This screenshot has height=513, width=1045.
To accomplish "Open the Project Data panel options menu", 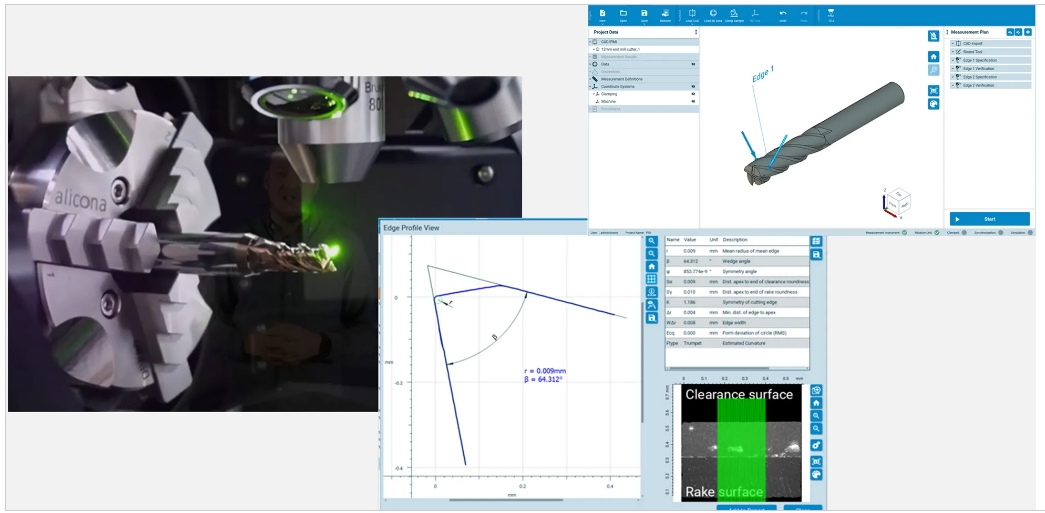I will pyautogui.click(x=696, y=32).
